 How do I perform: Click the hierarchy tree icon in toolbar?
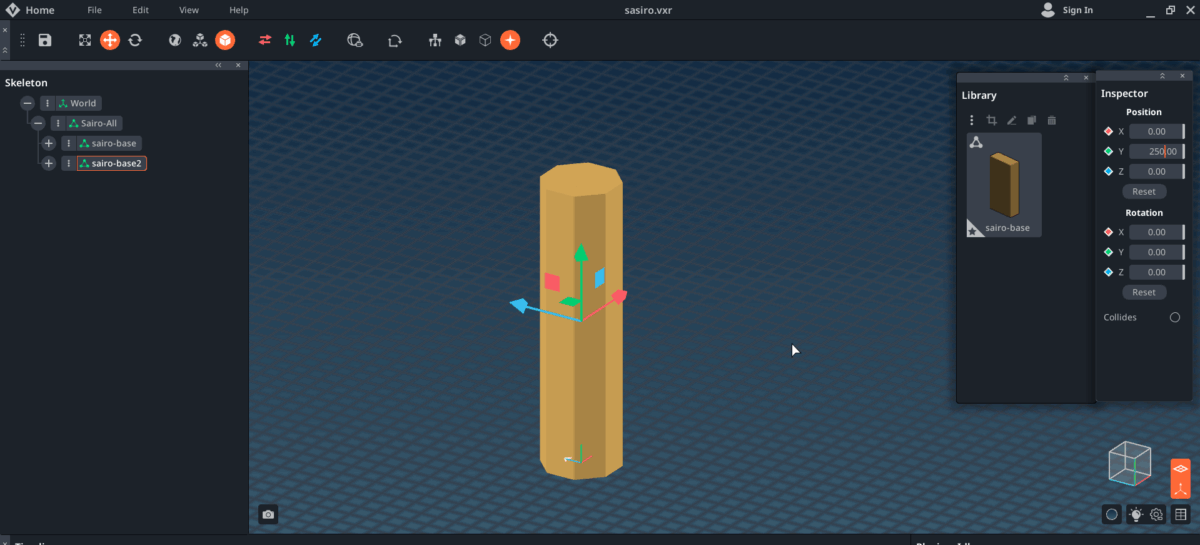435,40
